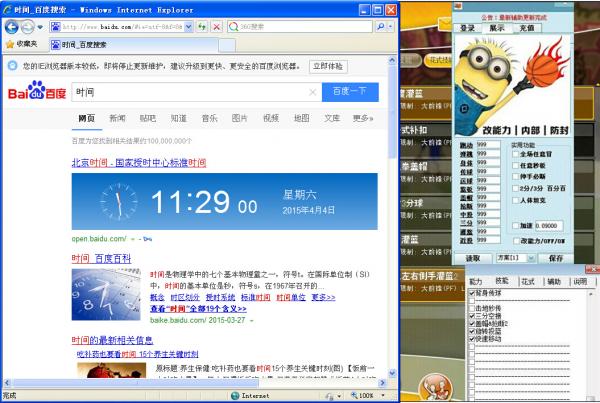This screenshot has height=403, width=600.
Task: Open 收藏夹 favorites star button
Action: pyautogui.click(x=22, y=44)
